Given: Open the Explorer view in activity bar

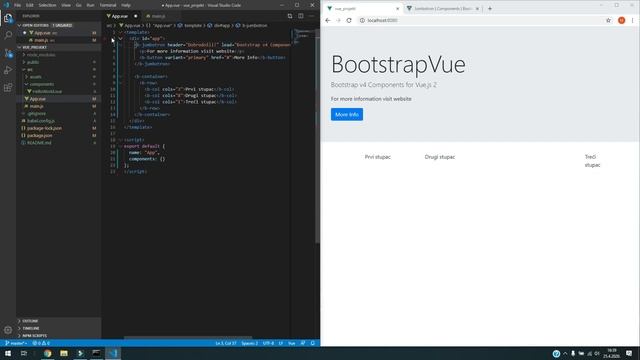Looking at the screenshot, I should (x=8, y=18).
